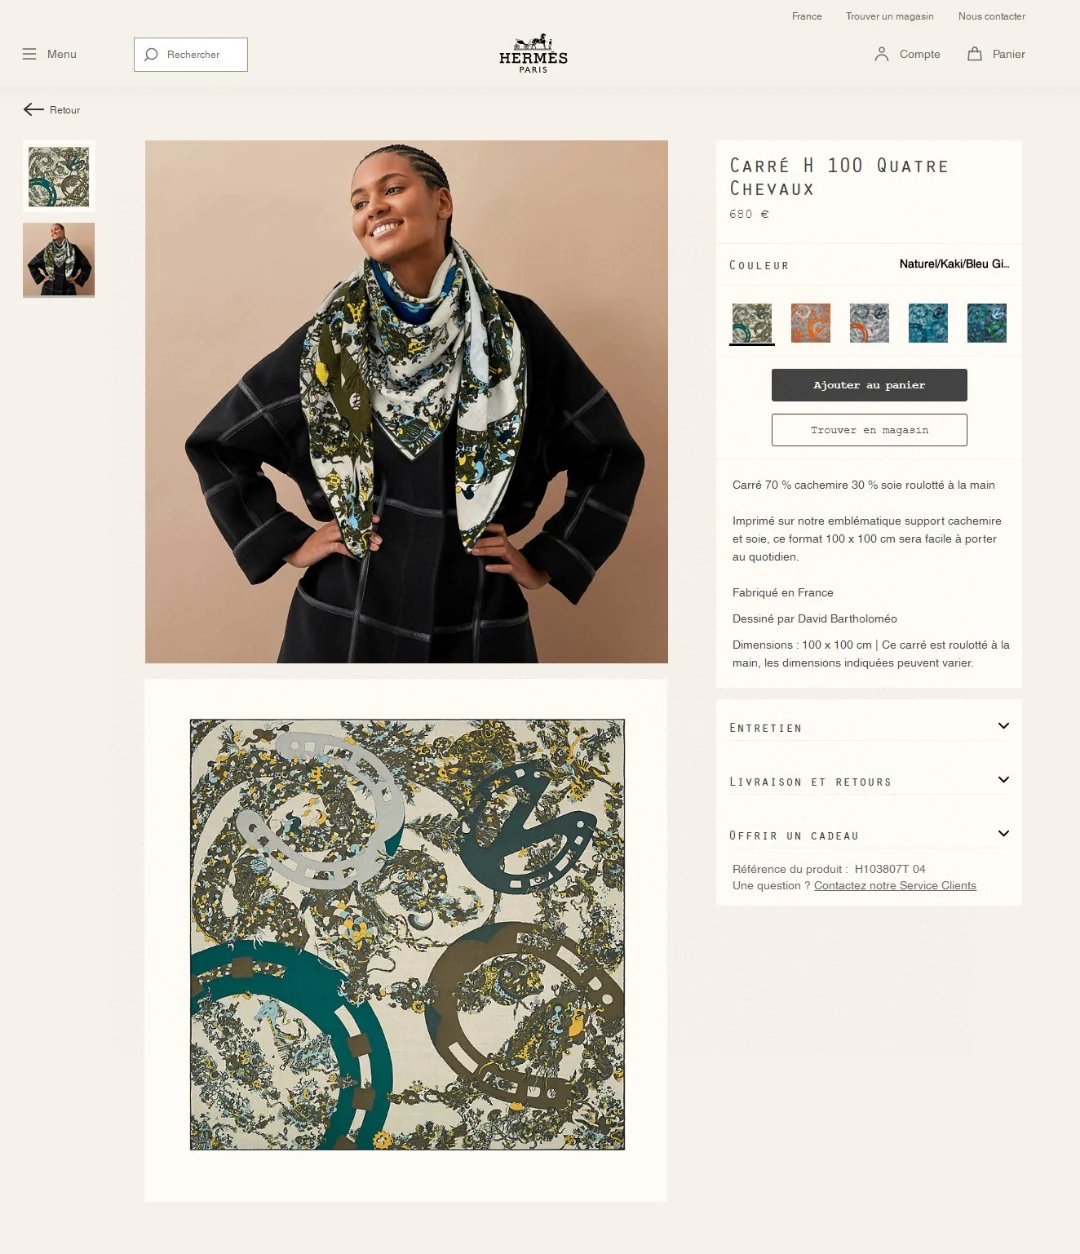The image size is (1080, 1254).
Task: Select the model-wearing-scarf thumbnail
Action: pyautogui.click(x=59, y=260)
